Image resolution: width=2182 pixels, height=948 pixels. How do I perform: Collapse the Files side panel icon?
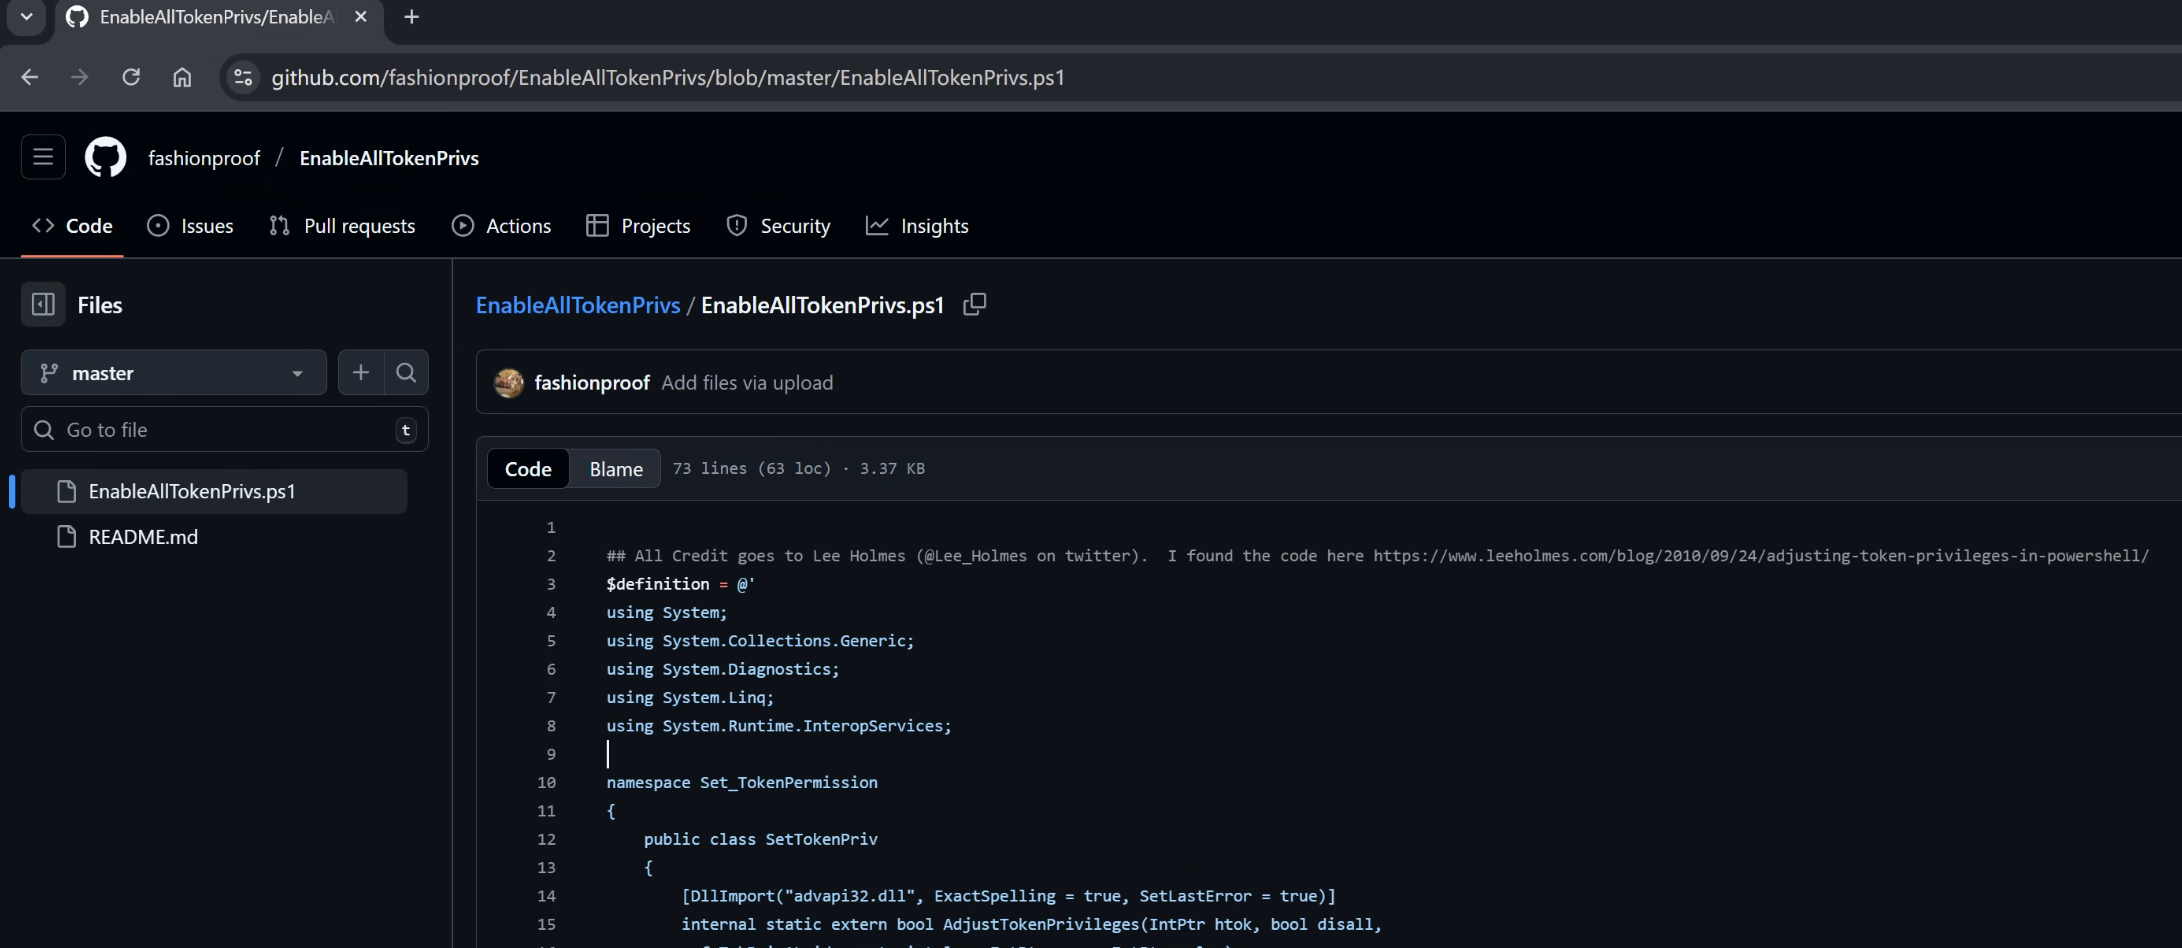click(x=43, y=305)
